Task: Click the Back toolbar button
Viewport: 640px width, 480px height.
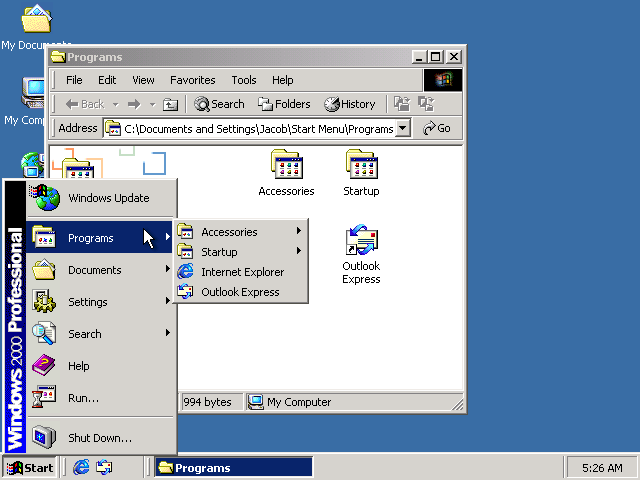Action: (x=85, y=104)
